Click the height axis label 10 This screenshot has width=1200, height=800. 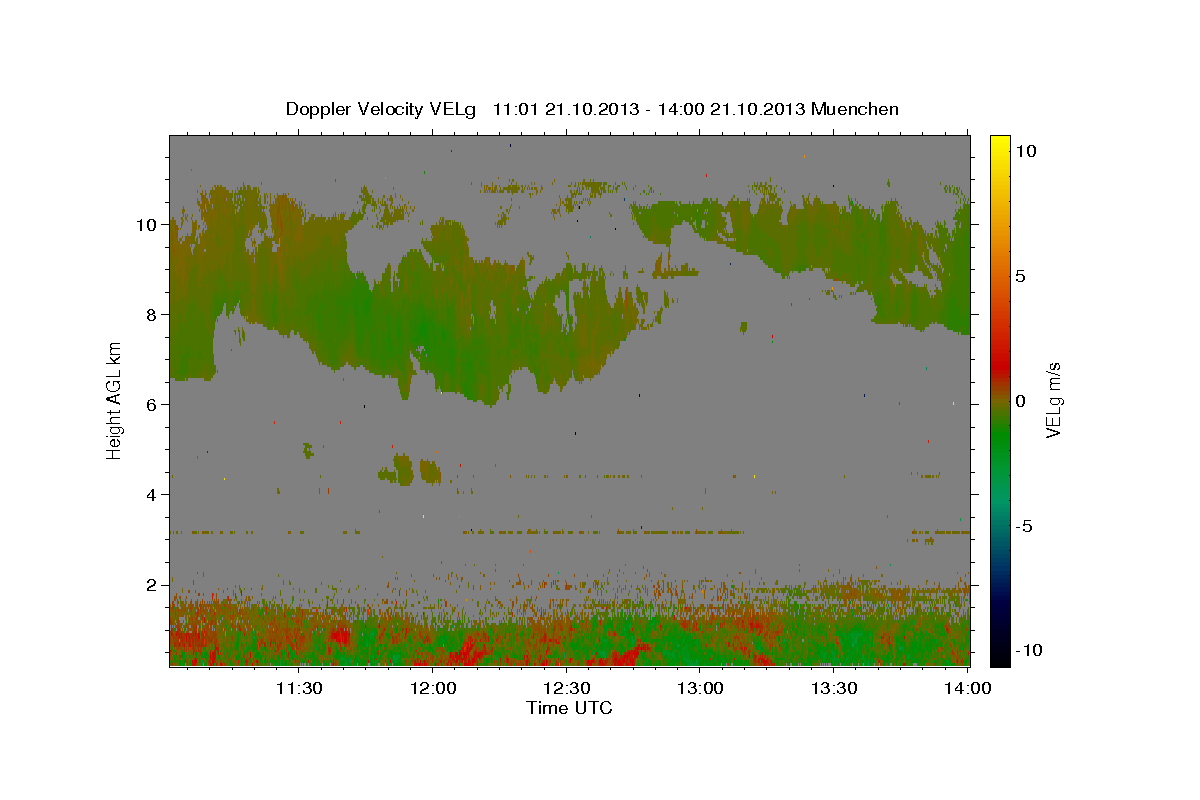148,225
